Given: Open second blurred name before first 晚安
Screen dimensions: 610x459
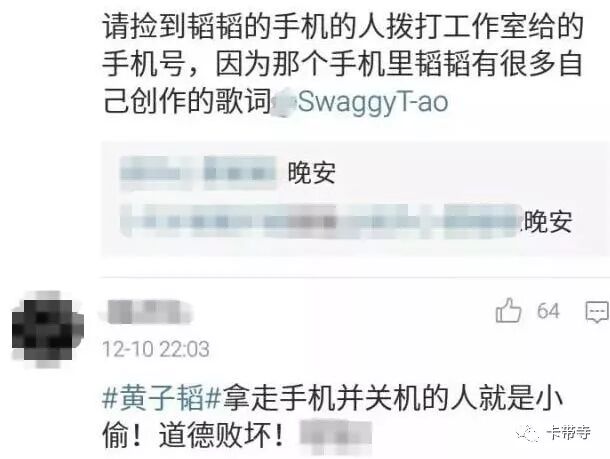Looking at the screenshot, I should click(x=240, y=173).
